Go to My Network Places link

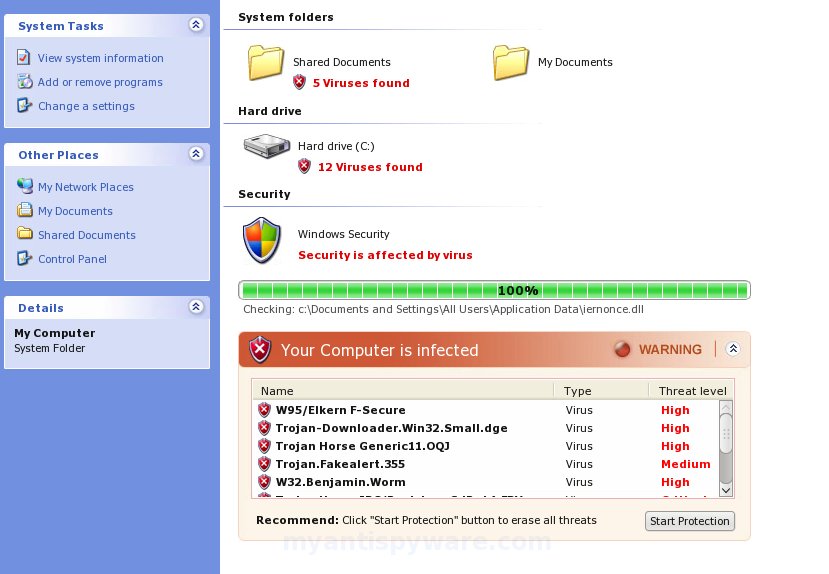coord(86,187)
